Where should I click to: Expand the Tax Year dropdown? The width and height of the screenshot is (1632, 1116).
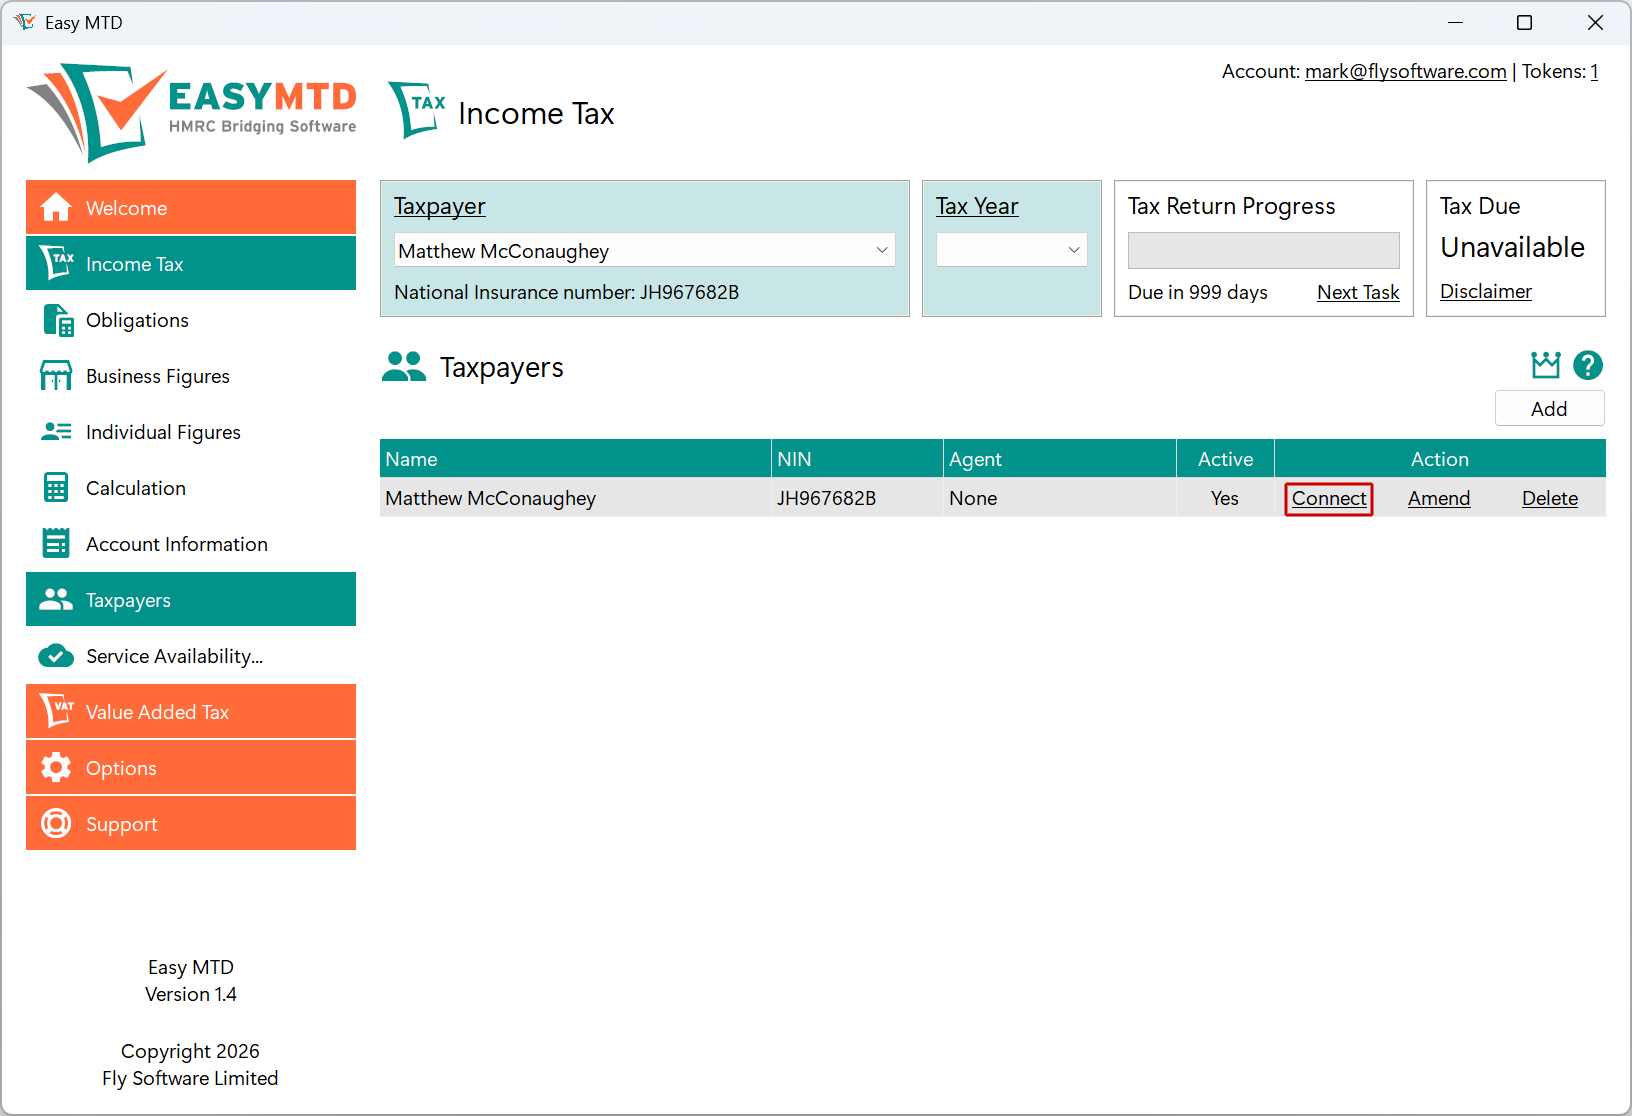(x=1012, y=251)
